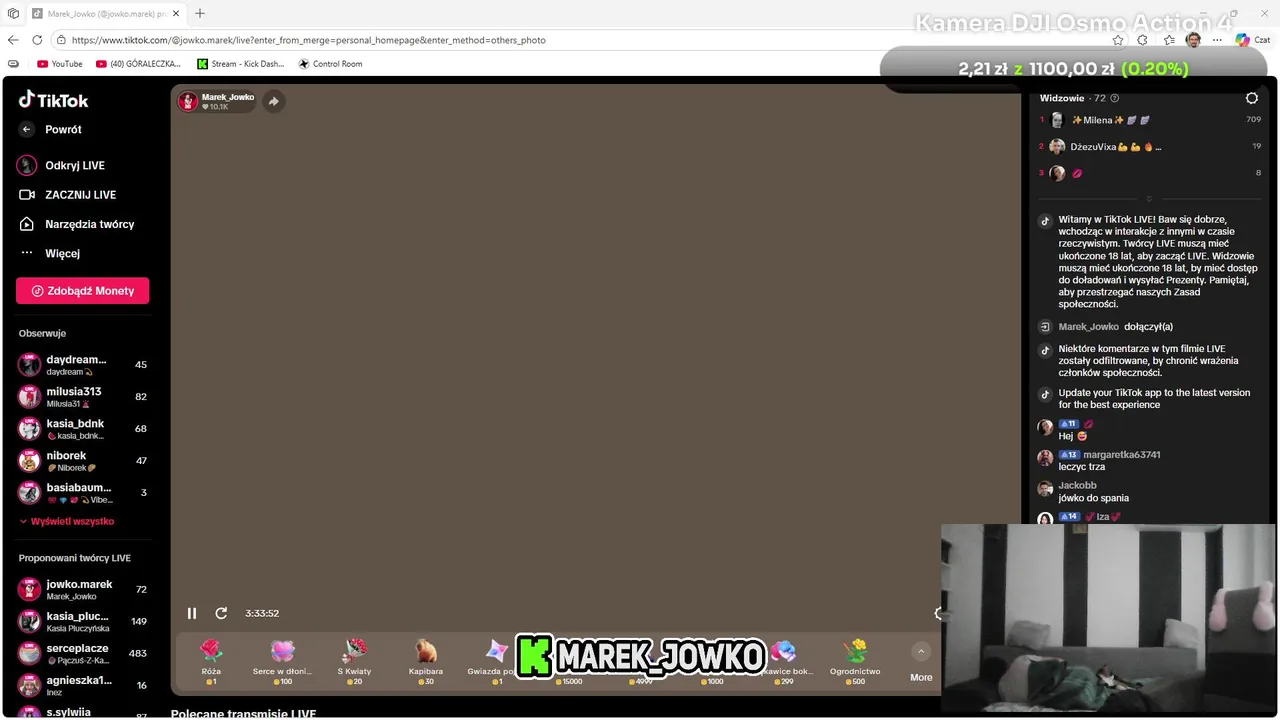Open the GÓRALECZKA bookmark
Screen dimensions: 1280x720
coord(138,64)
